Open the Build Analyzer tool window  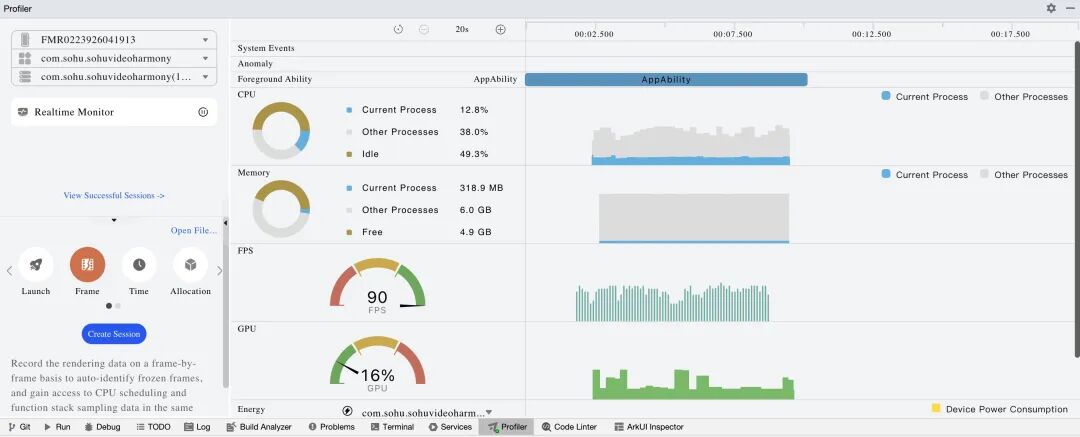(x=259, y=427)
